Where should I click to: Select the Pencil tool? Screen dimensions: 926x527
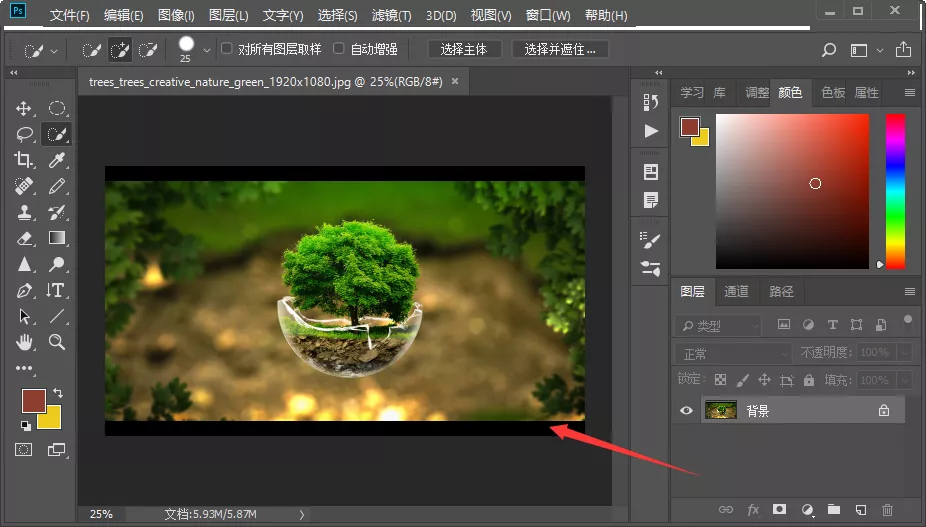tap(57, 186)
